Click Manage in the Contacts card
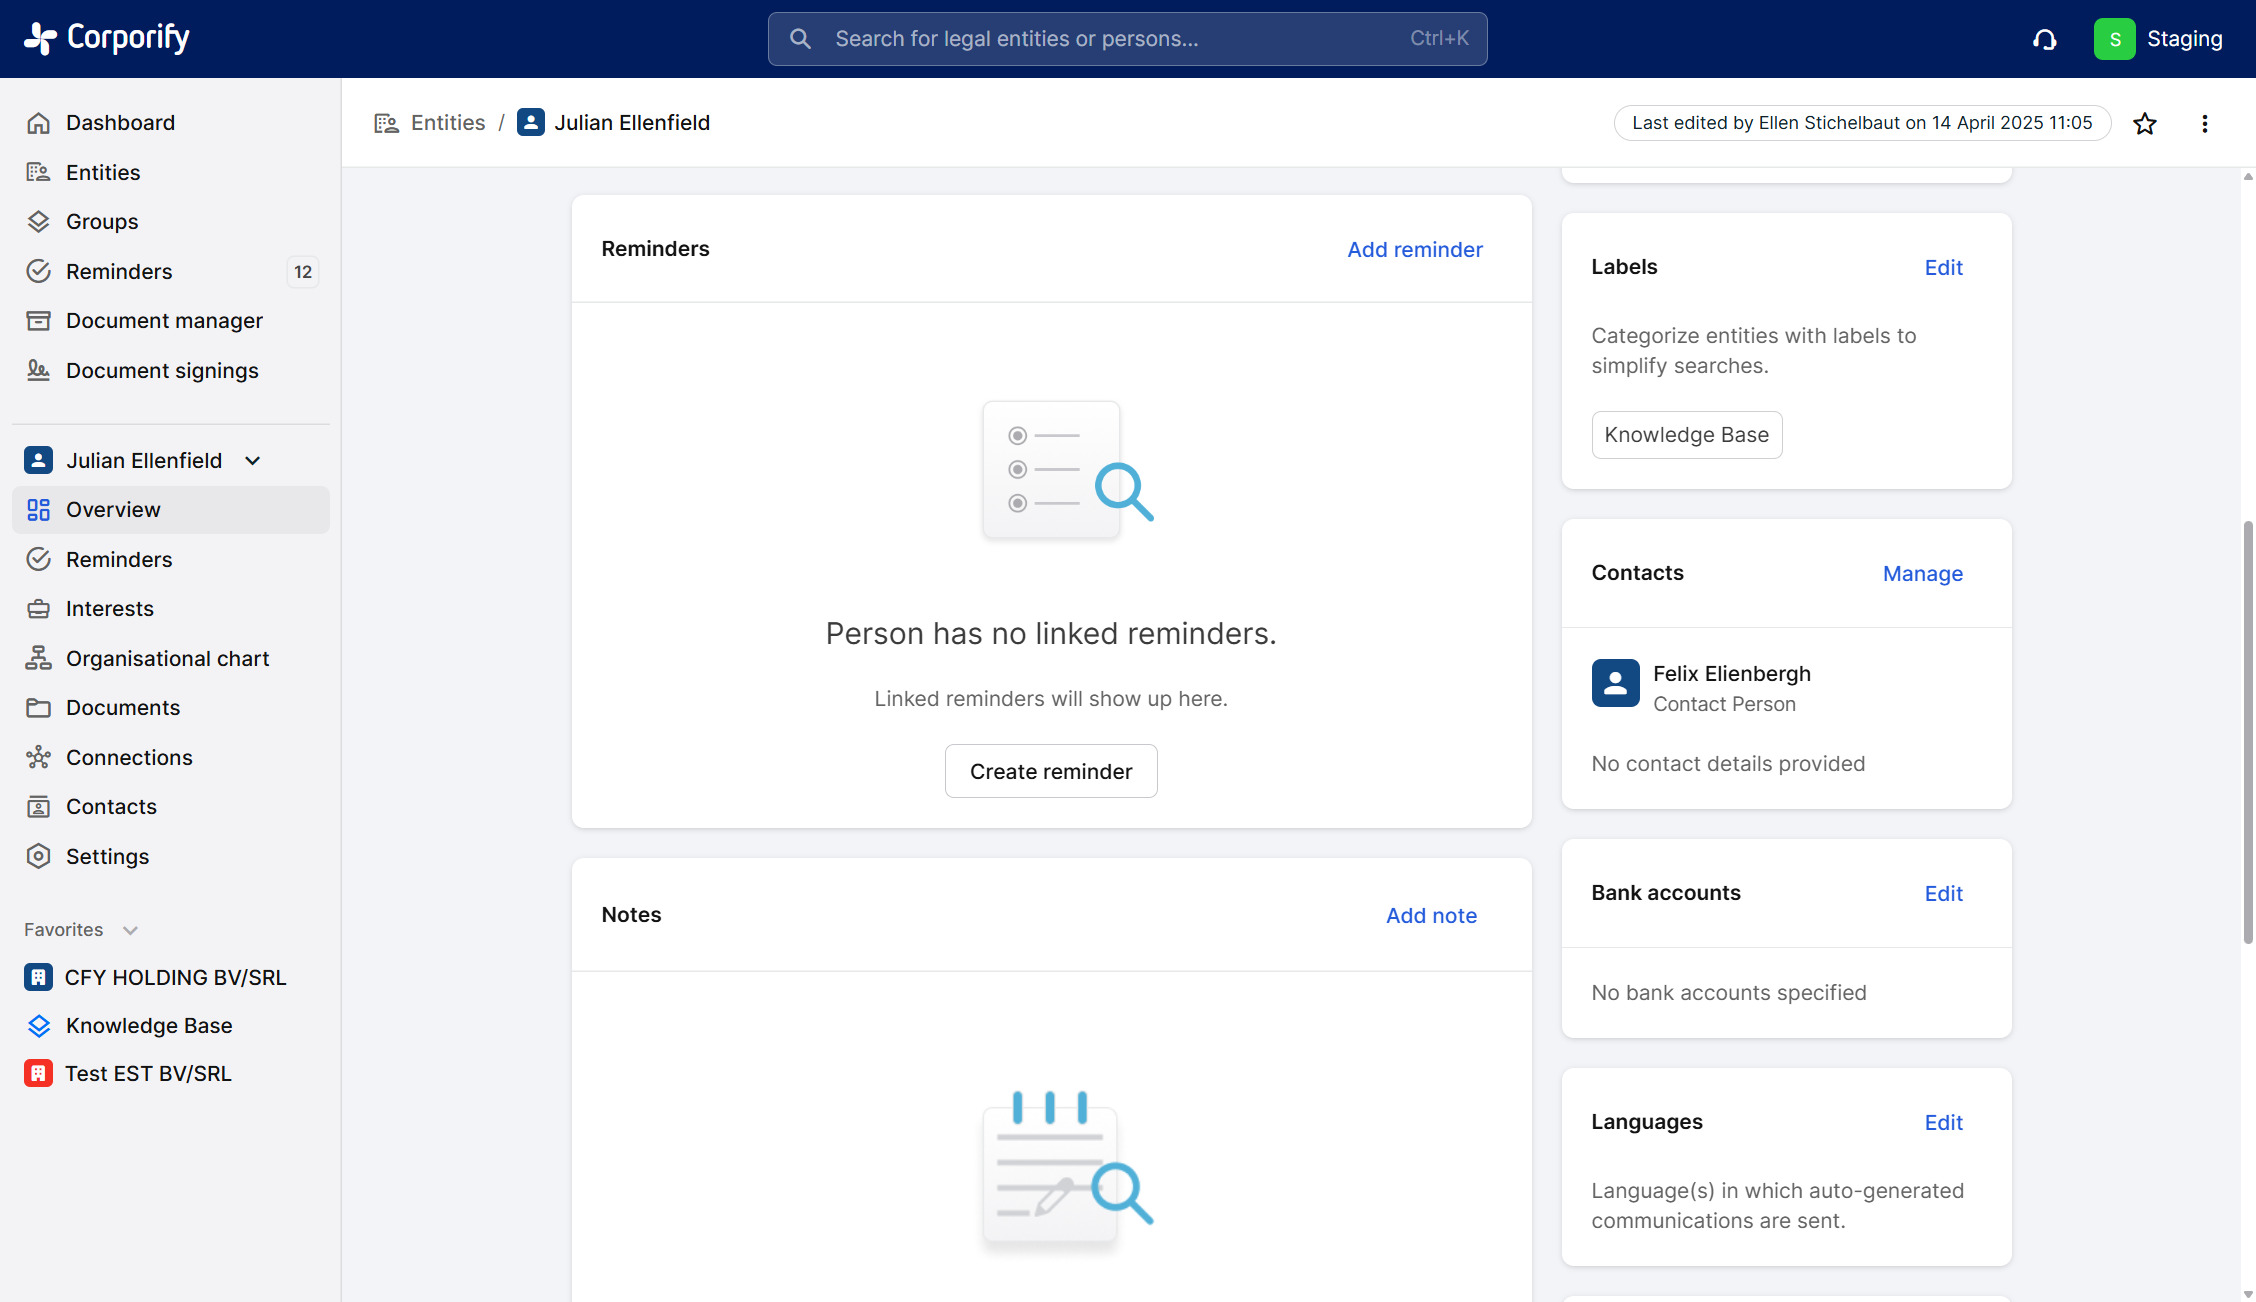This screenshot has width=2256, height=1302. 1922,573
